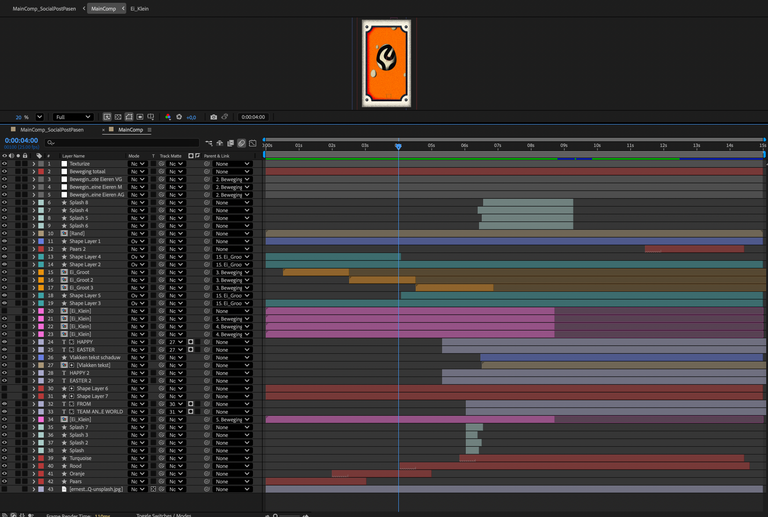
Task: Expand the Beweging totaal layer properties
Action: (x=33, y=172)
